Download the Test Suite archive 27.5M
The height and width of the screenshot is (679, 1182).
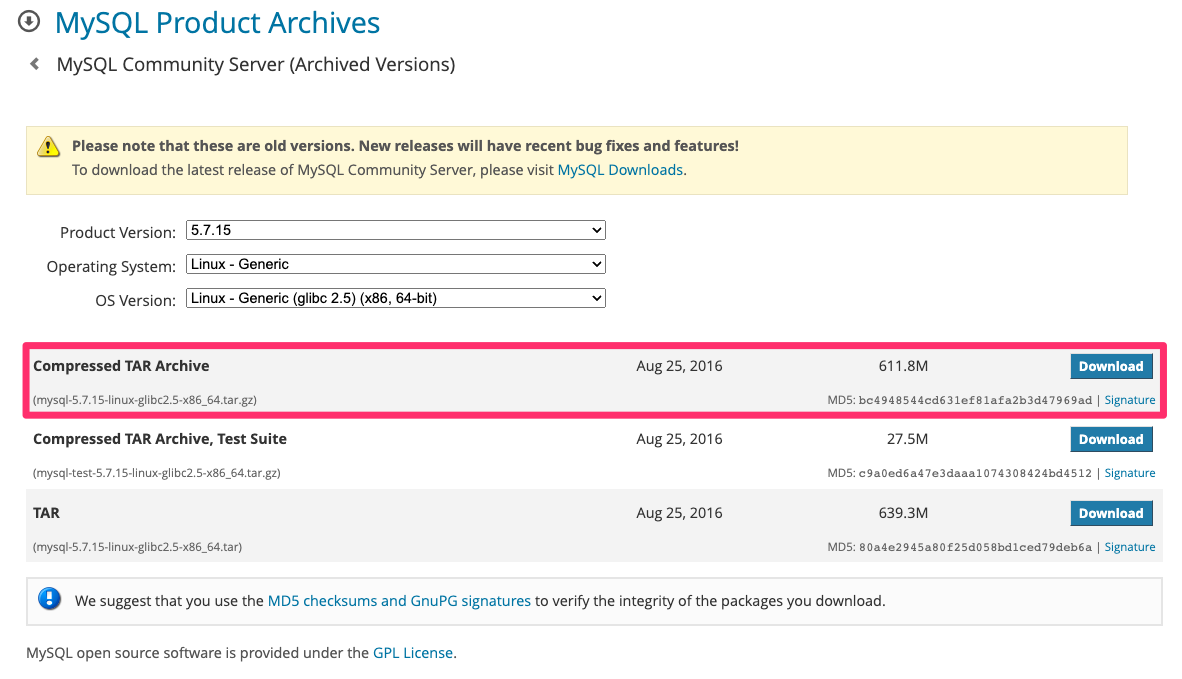[1111, 439]
